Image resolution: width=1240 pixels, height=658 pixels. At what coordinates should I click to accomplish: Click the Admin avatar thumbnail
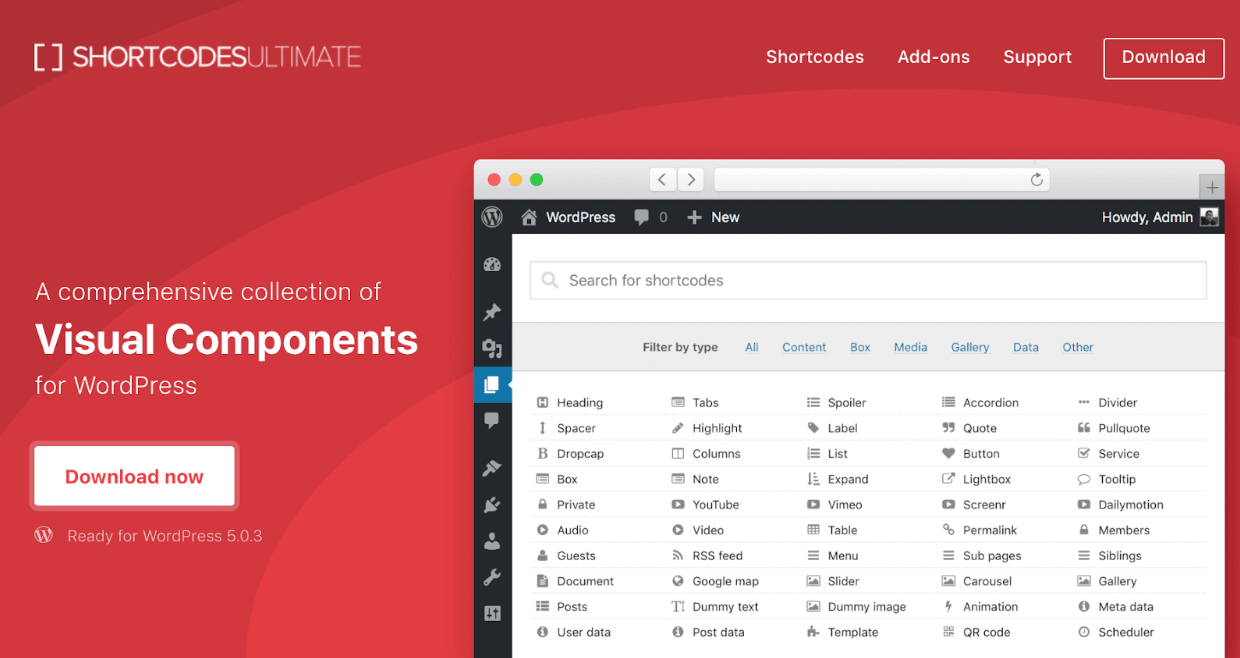[1209, 217]
